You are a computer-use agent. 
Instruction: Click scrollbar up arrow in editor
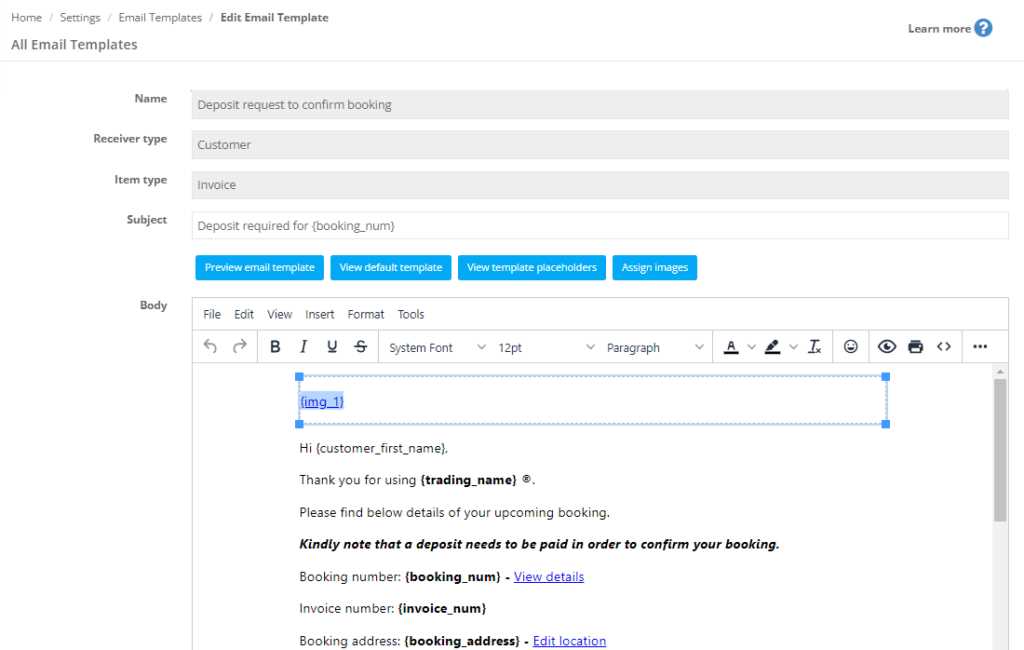pos(1000,371)
